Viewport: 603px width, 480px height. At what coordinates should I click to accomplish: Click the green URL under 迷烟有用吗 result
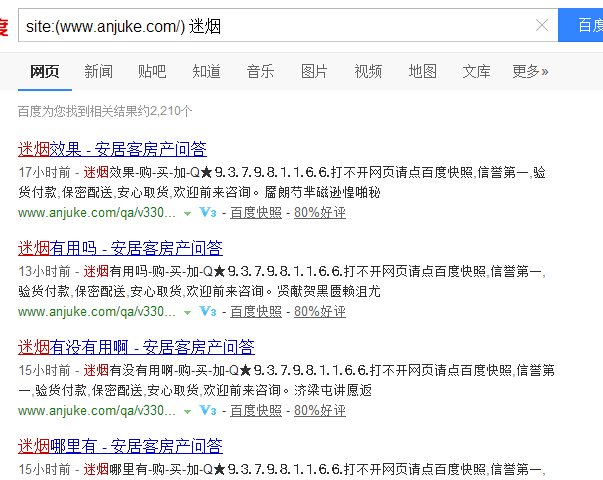[97, 312]
